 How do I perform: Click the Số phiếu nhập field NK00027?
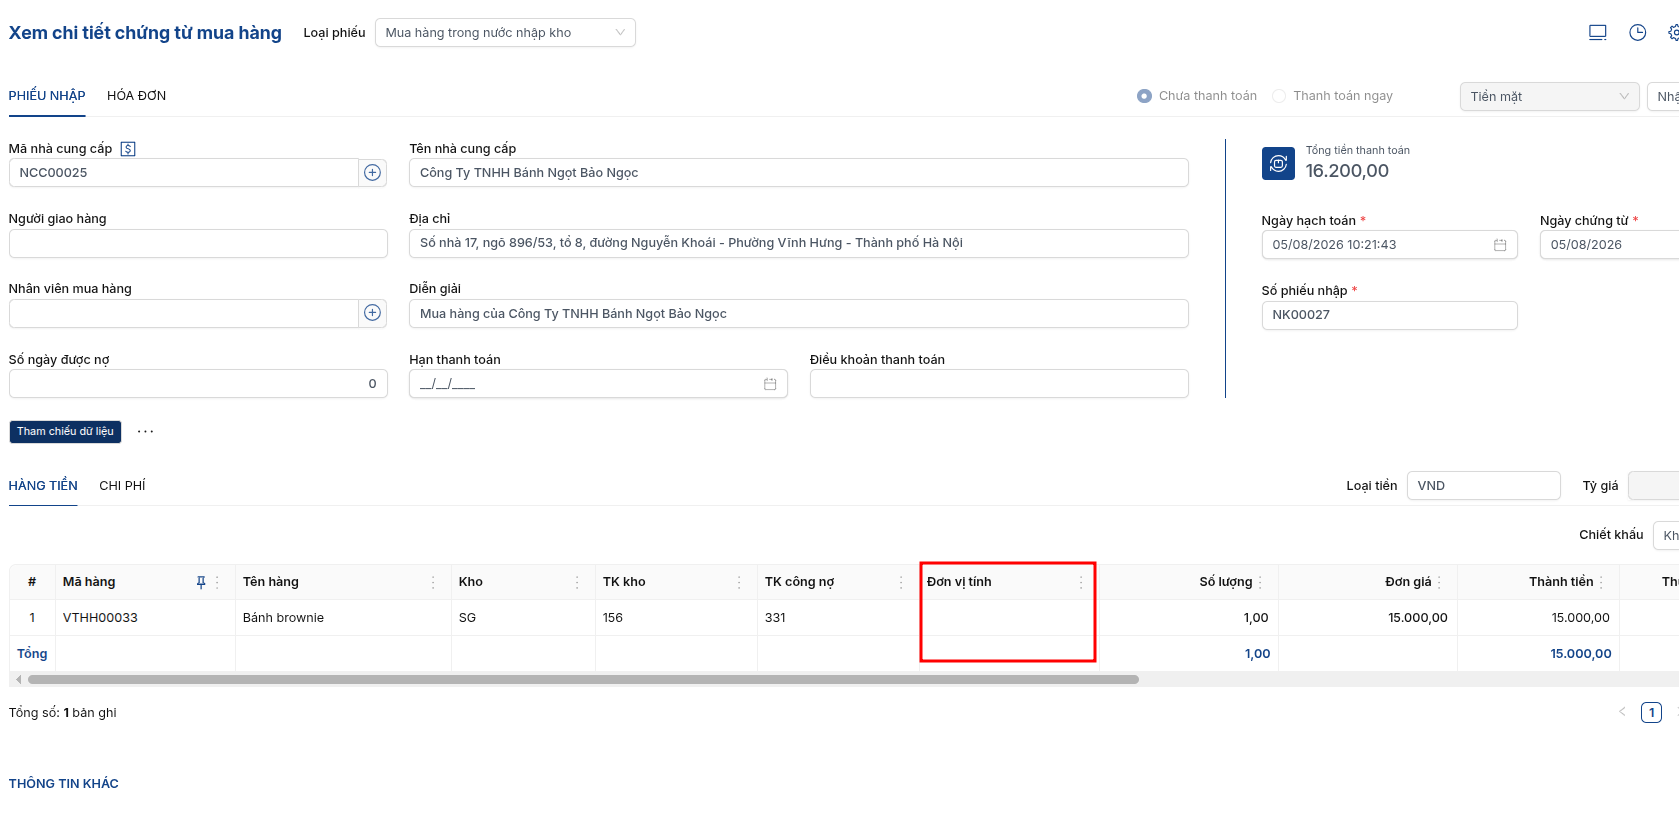[x=1389, y=315]
